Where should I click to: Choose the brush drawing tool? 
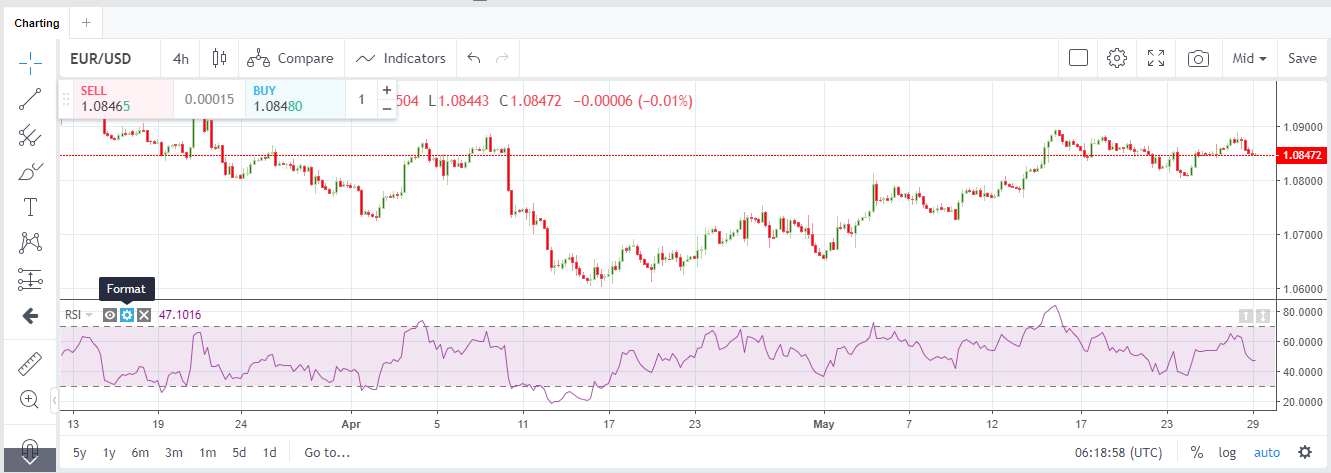point(30,171)
